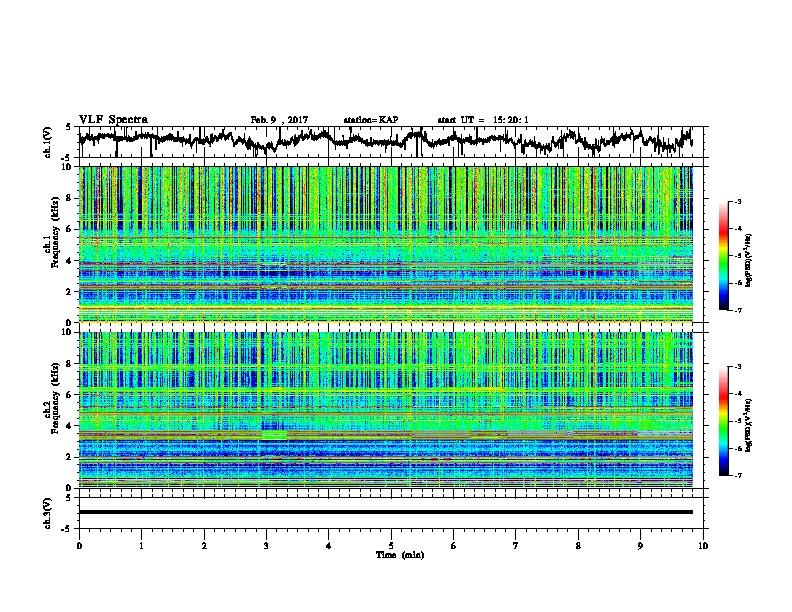Screen dimensions: 792x612
Task: Click the "-3" label on ch.2 color bar
Action: [x=738, y=367]
